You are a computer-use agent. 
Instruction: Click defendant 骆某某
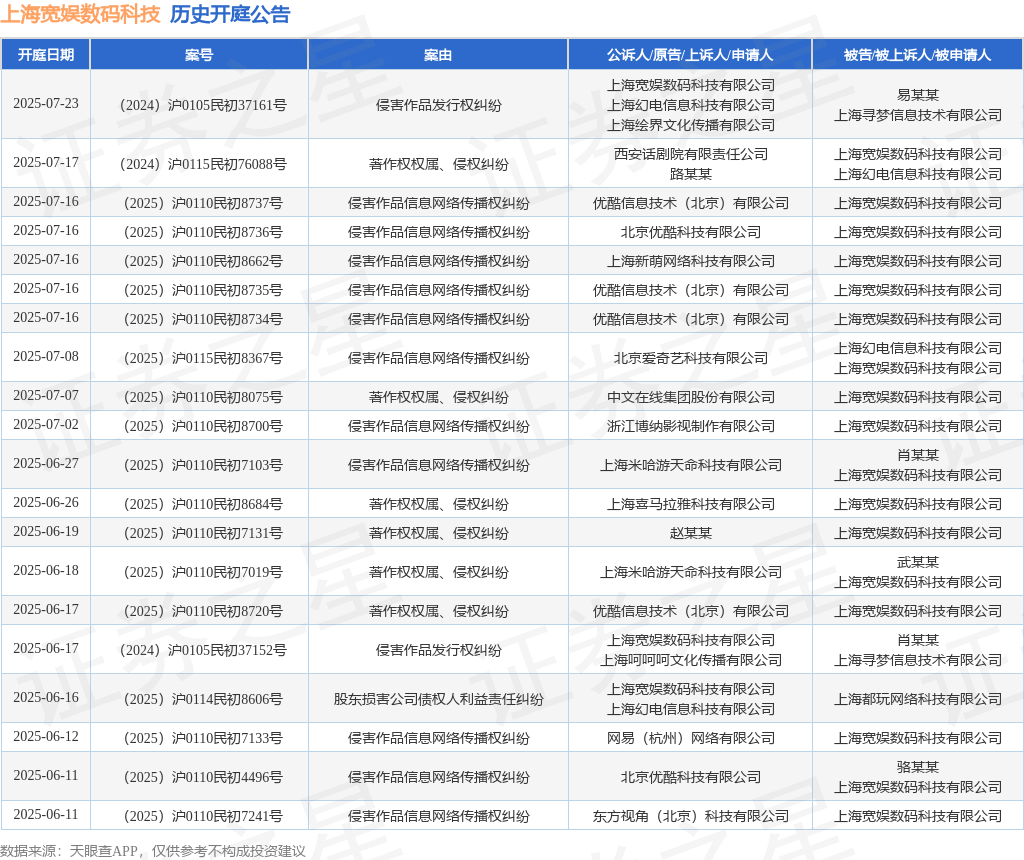point(918,767)
